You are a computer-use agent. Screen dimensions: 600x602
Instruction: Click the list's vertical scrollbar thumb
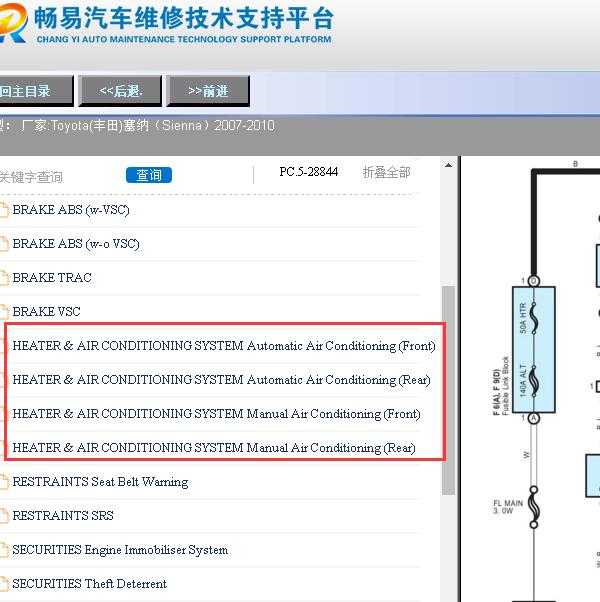[448, 390]
